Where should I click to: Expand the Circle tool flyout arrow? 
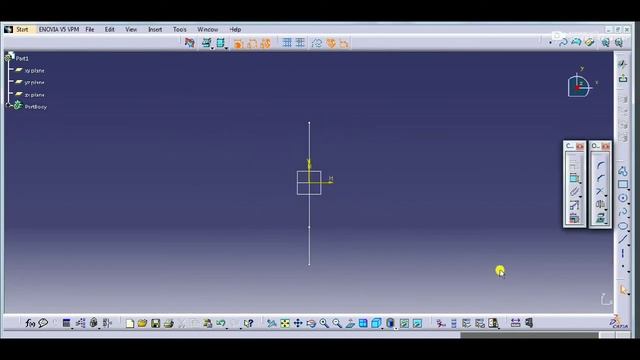click(629, 203)
